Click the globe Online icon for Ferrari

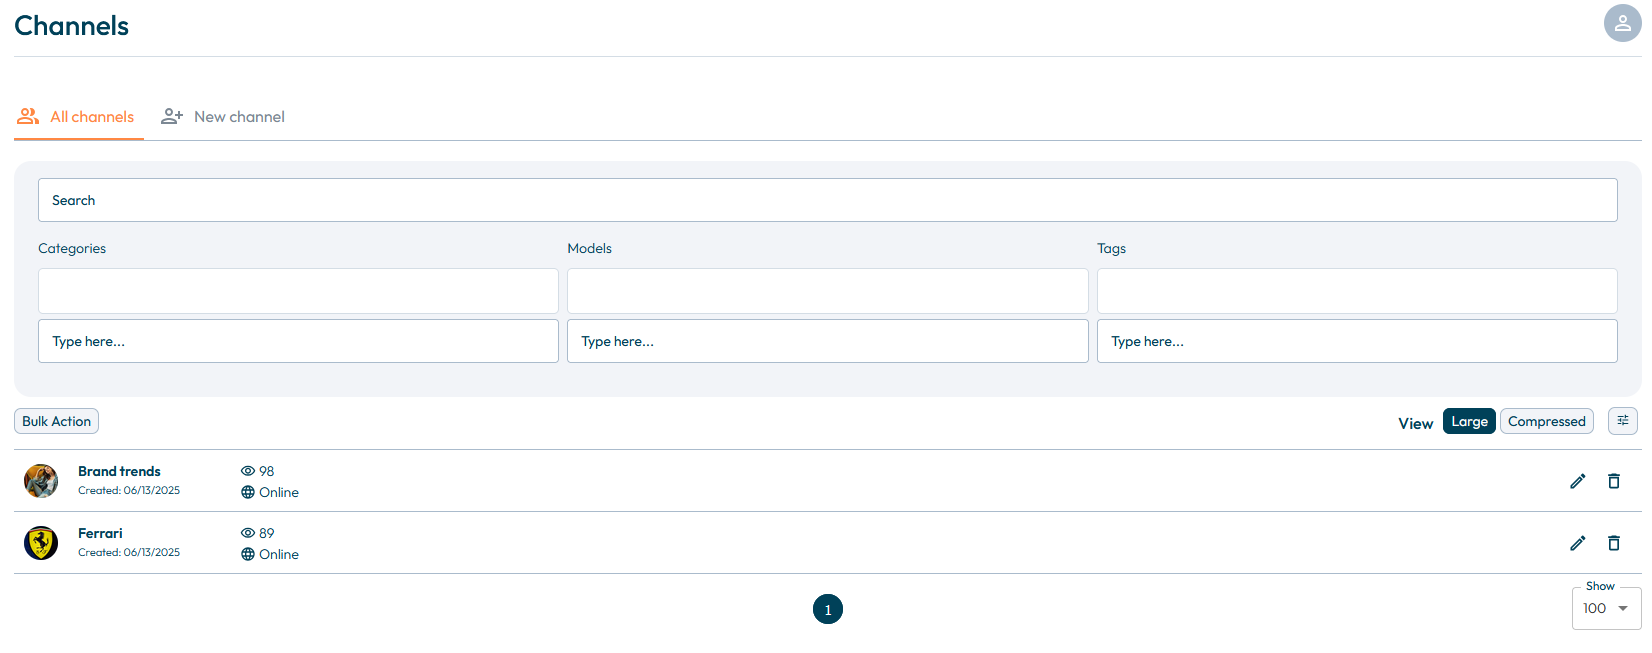click(248, 554)
